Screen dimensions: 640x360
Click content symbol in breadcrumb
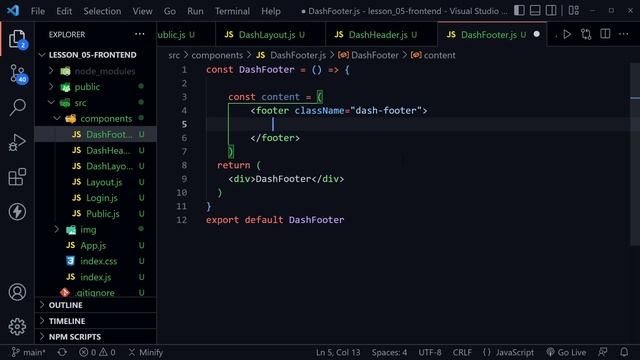(433, 55)
